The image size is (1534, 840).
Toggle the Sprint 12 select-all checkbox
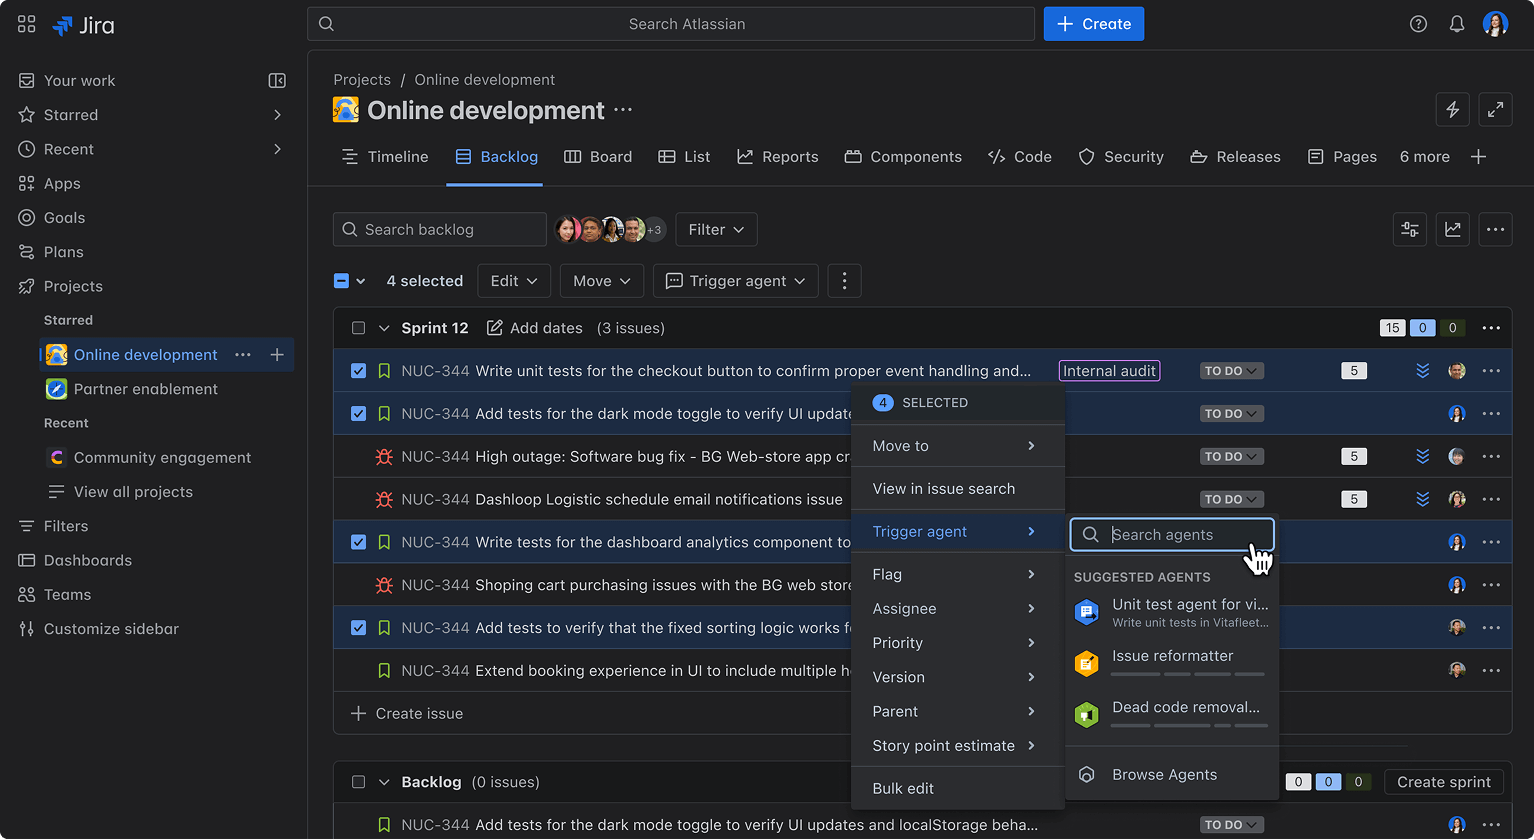coord(358,328)
